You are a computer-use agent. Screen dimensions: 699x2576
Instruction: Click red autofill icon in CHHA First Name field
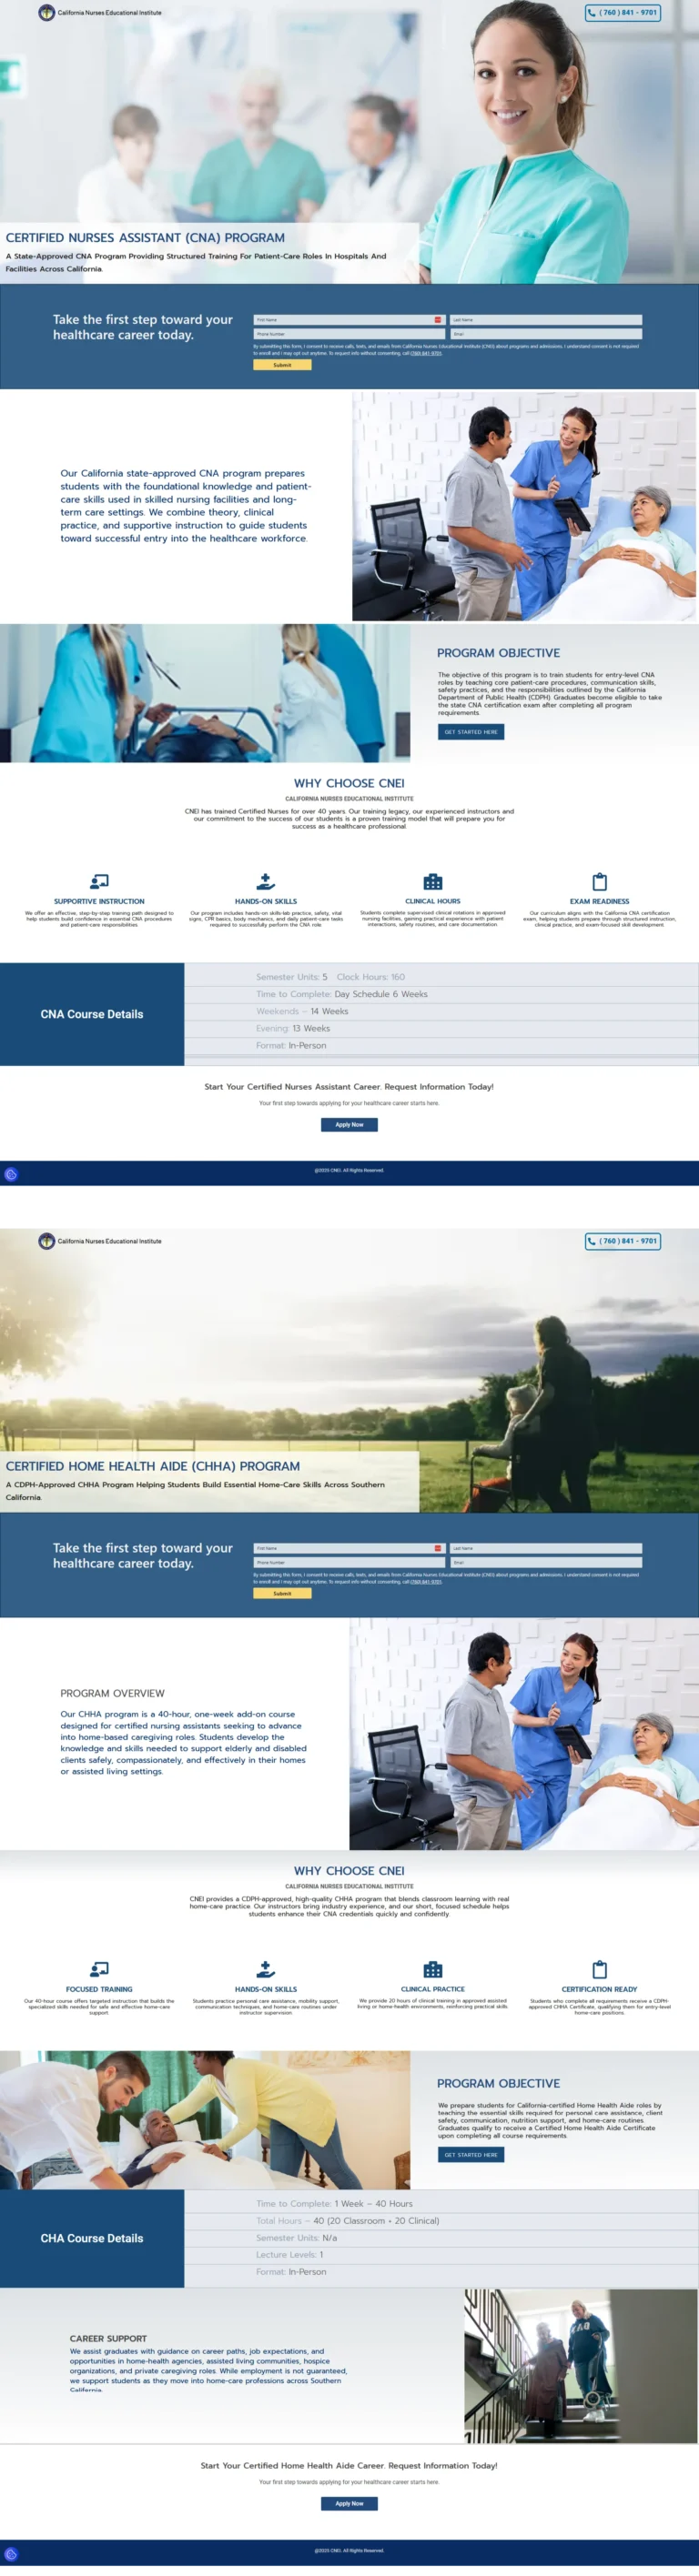pyautogui.click(x=438, y=1548)
